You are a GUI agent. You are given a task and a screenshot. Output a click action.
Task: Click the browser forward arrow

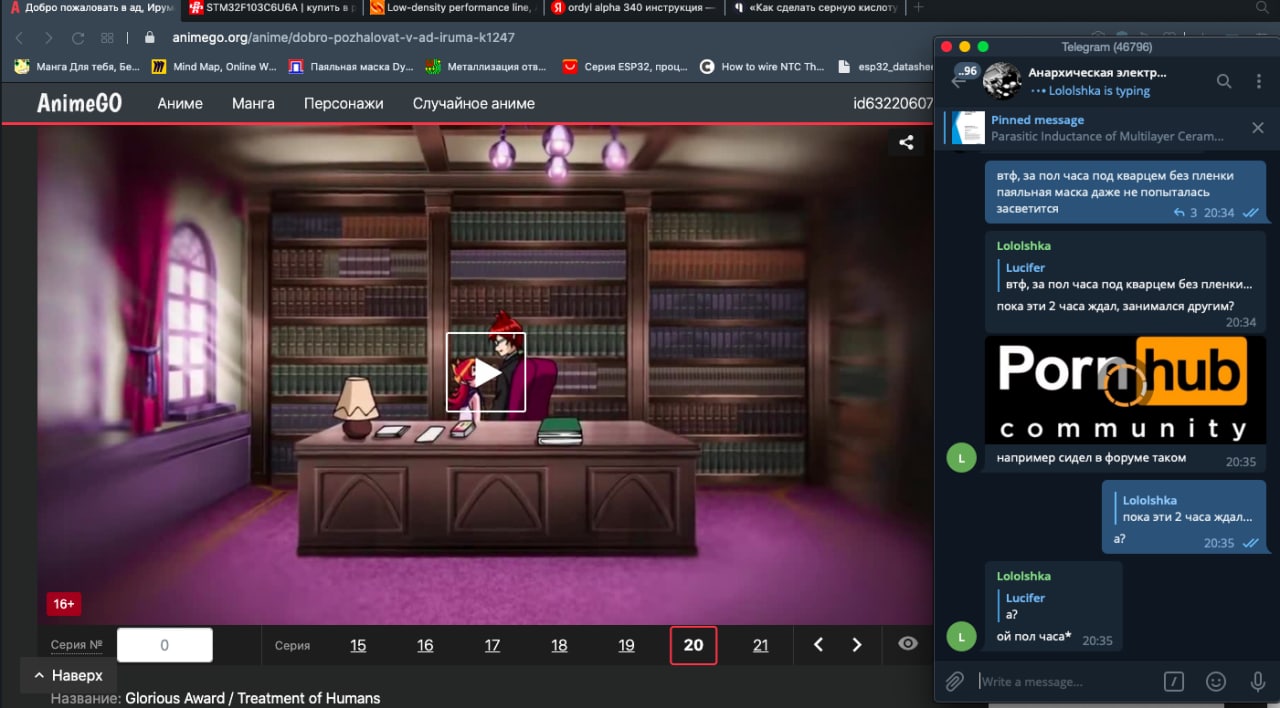tap(48, 38)
